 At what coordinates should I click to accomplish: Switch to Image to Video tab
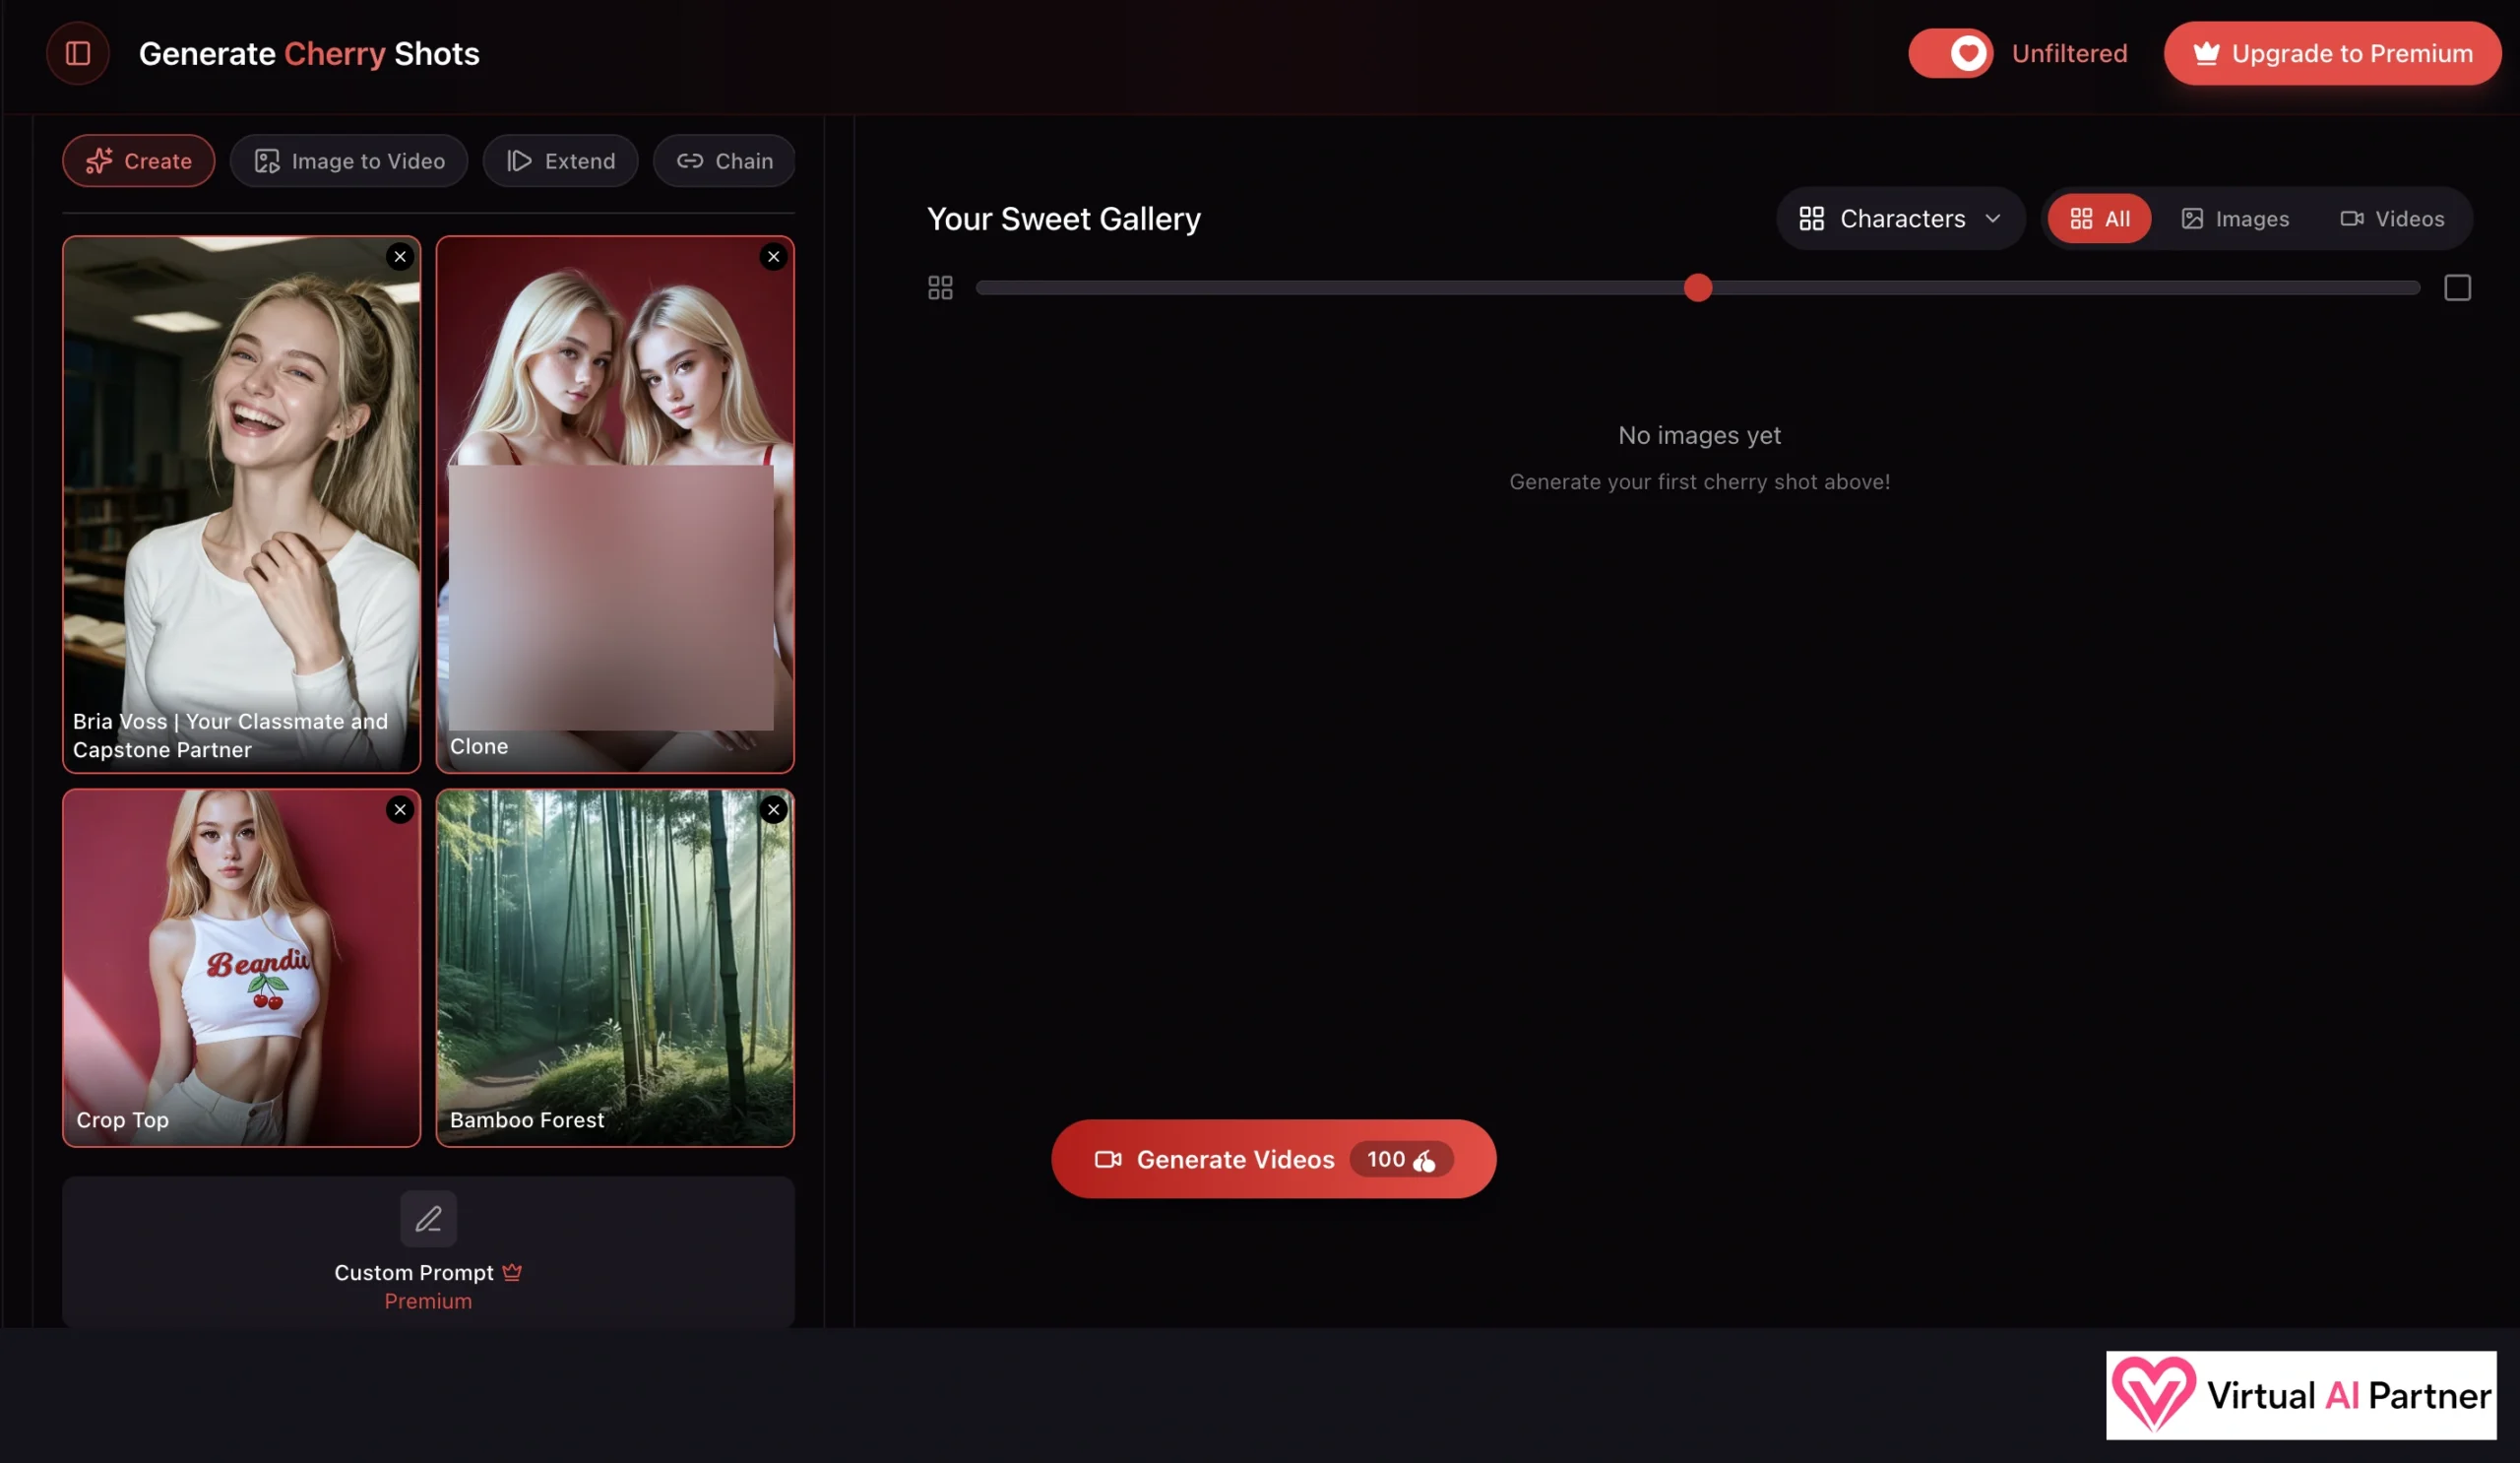(x=348, y=161)
